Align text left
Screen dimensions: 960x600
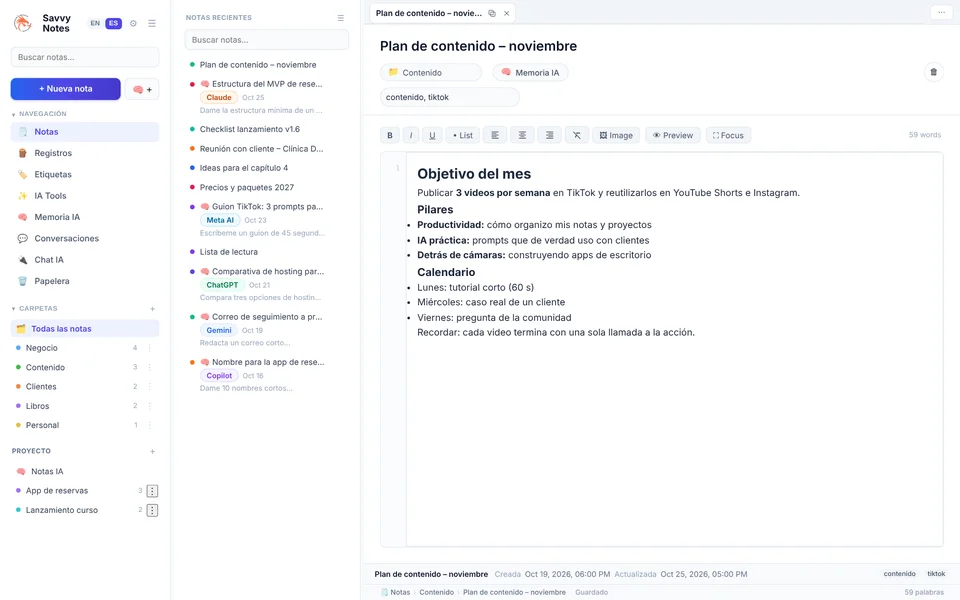(495, 135)
